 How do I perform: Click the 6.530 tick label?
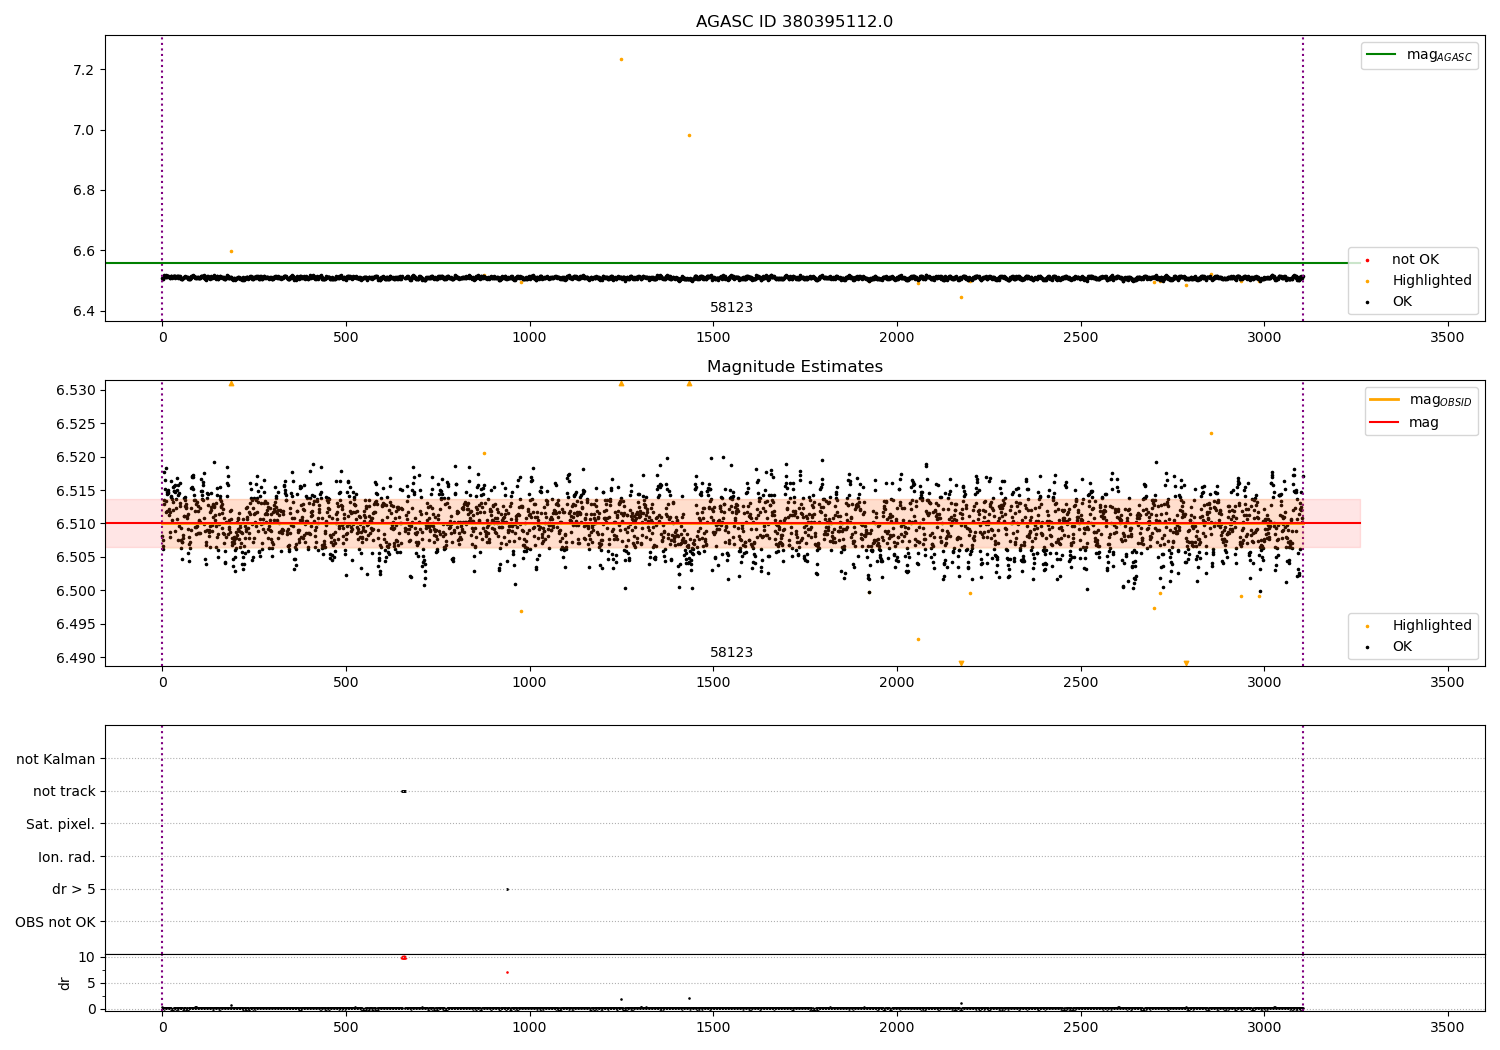(75, 390)
